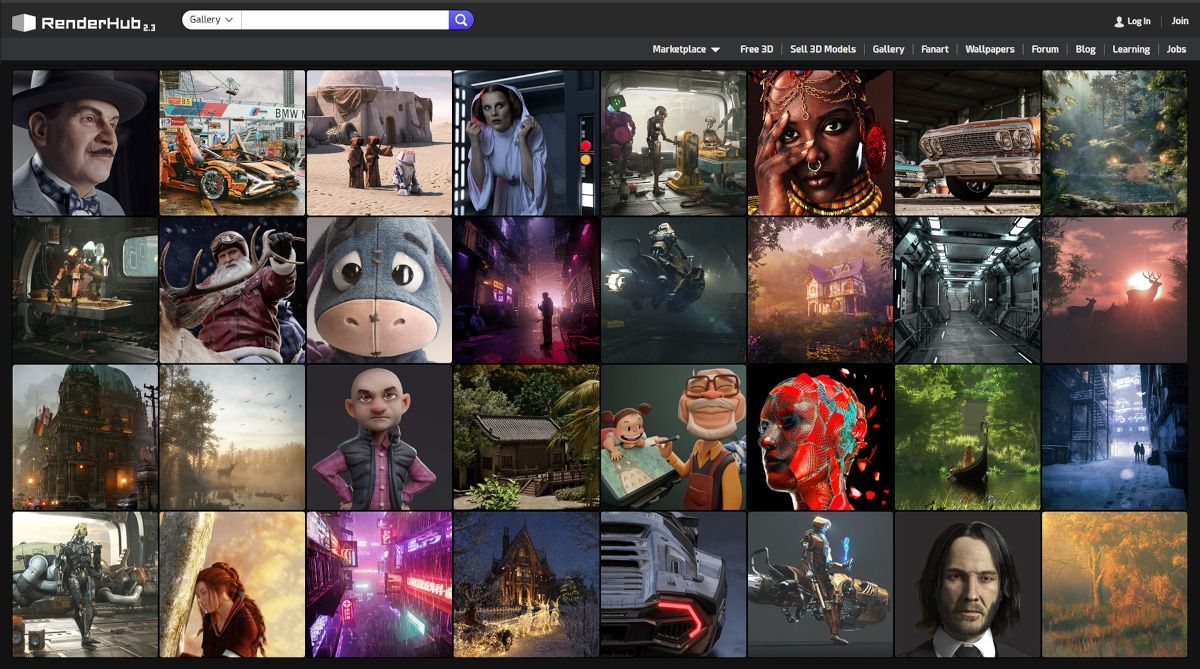Click the search magnifying glass icon

(461, 19)
